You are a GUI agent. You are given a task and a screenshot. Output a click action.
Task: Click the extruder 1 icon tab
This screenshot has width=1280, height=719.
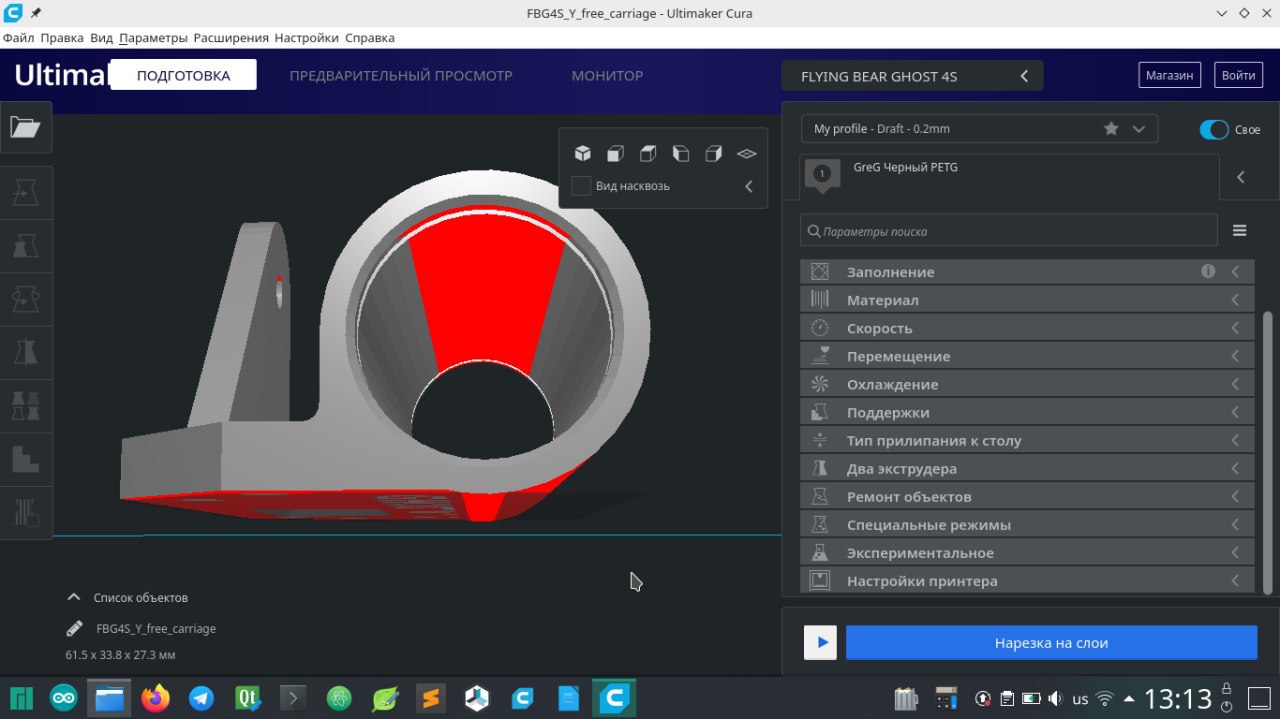[823, 175]
